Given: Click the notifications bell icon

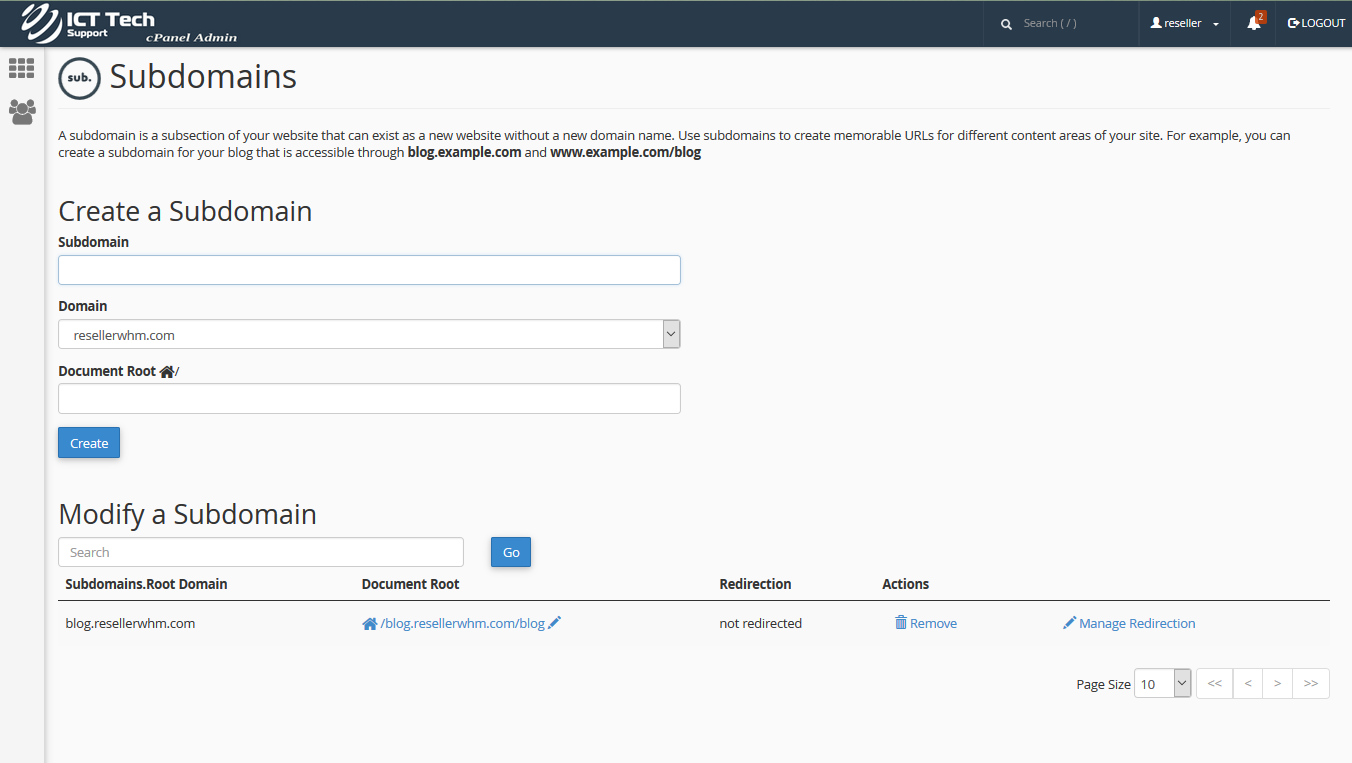Looking at the screenshot, I should pyautogui.click(x=1254, y=23).
